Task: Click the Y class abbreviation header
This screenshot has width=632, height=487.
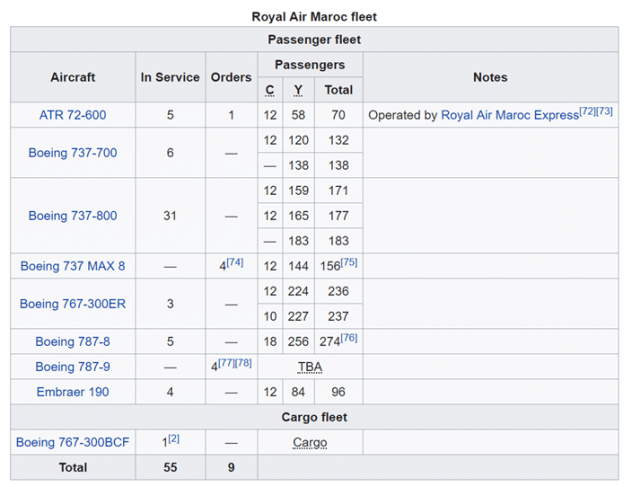Action: [298, 90]
